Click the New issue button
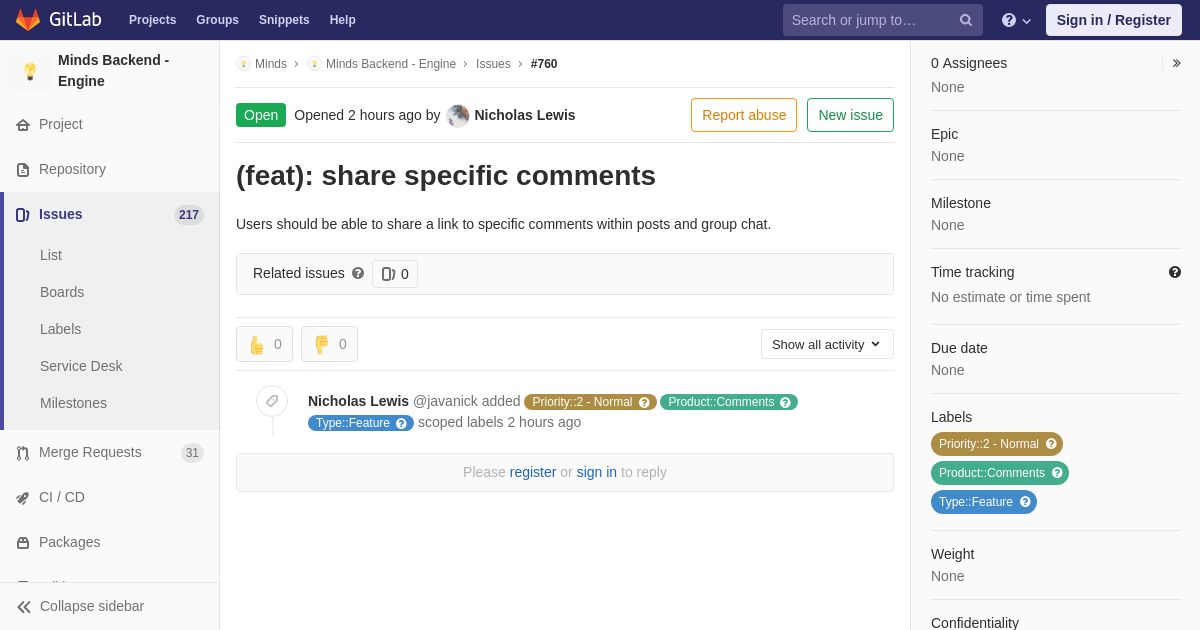Image resolution: width=1200 pixels, height=630 pixels. [x=850, y=115]
